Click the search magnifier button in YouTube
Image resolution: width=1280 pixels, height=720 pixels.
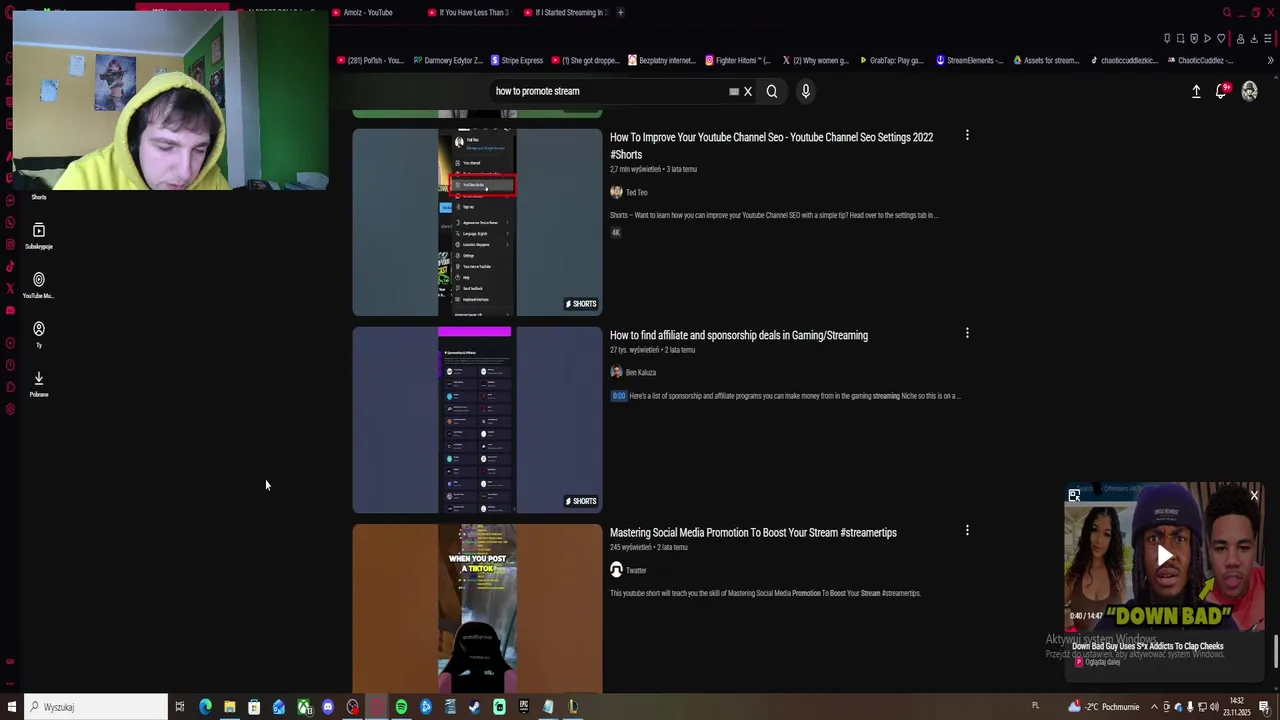point(772,91)
